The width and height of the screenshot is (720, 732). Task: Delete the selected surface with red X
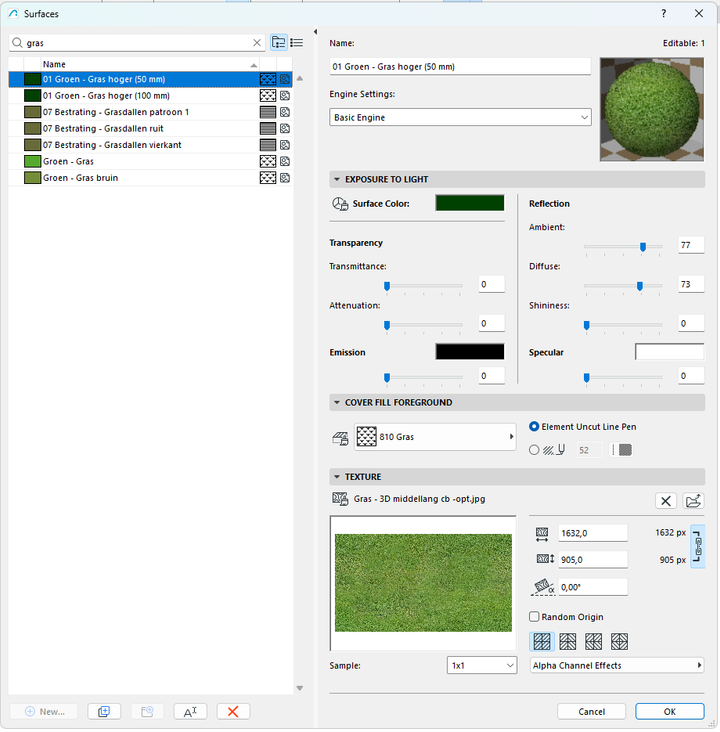233,711
